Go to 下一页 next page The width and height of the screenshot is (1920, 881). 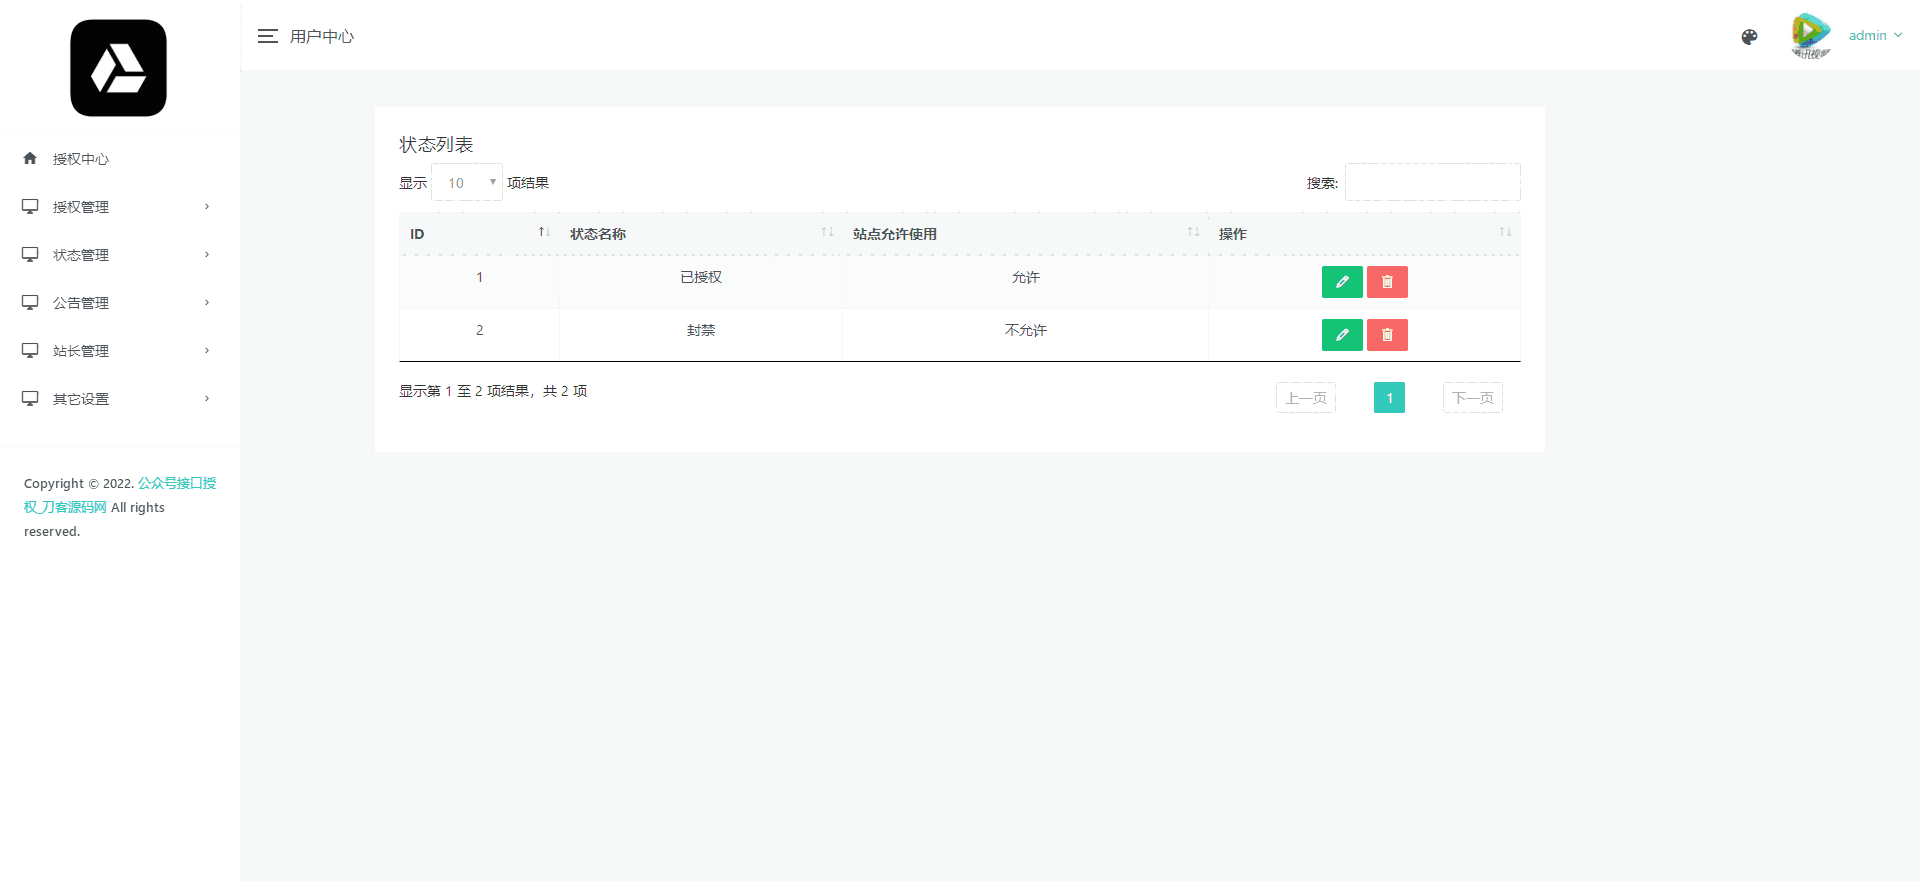click(x=1472, y=398)
